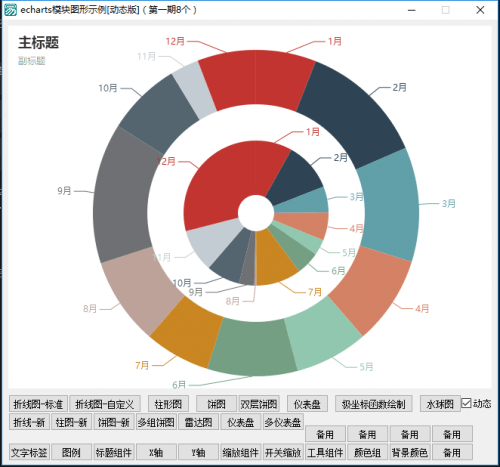Select the outer ring green 6月 slice
Viewport: 500px width, 467px height.
(253, 348)
